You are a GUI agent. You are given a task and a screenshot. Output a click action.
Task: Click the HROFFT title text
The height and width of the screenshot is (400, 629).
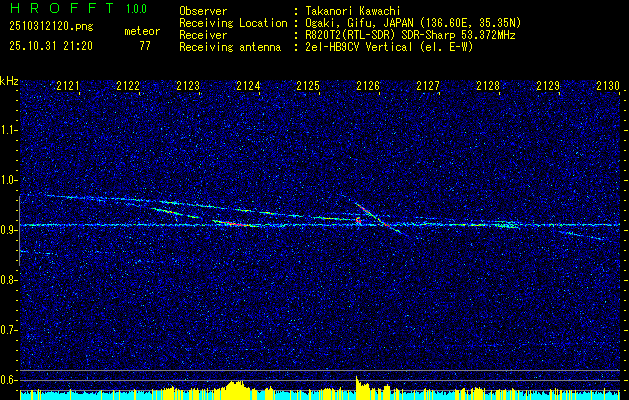(x=61, y=8)
